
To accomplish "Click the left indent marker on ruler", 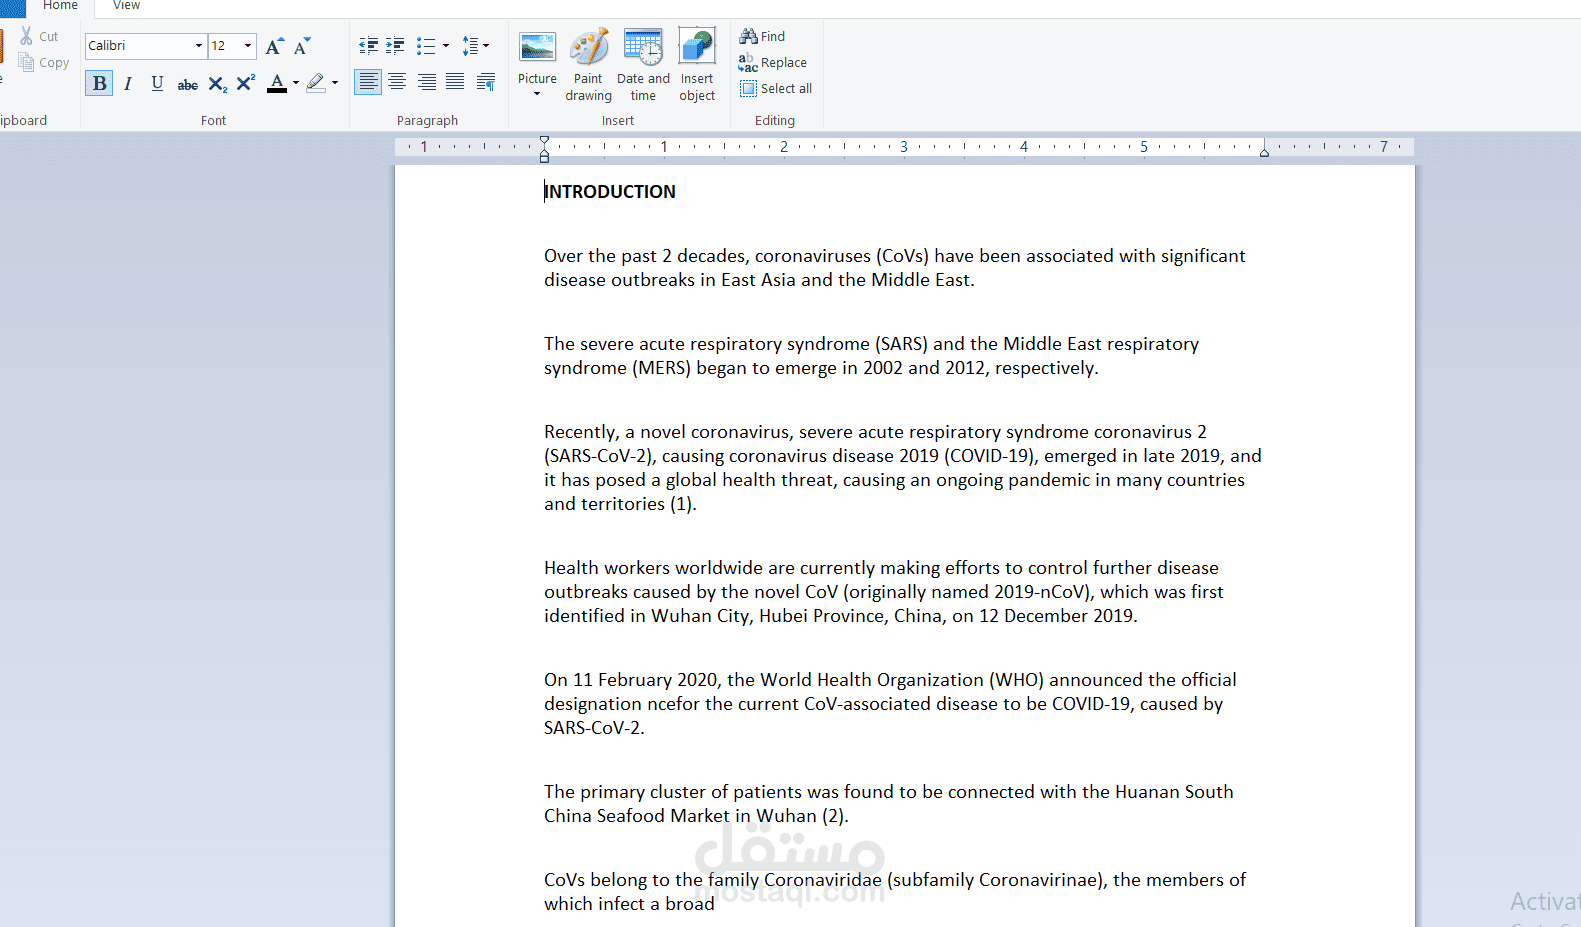I will click(x=544, y=158).
